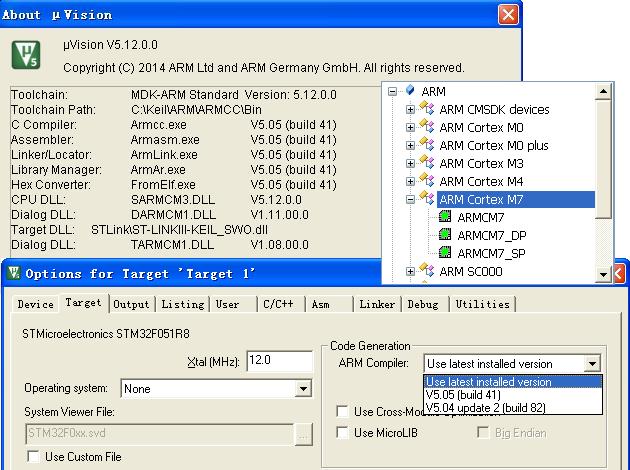This screenshot has height=470, width=630.
Task: Close the About µVision dialog
Action: pyautogui.click(x=508, y=15)
